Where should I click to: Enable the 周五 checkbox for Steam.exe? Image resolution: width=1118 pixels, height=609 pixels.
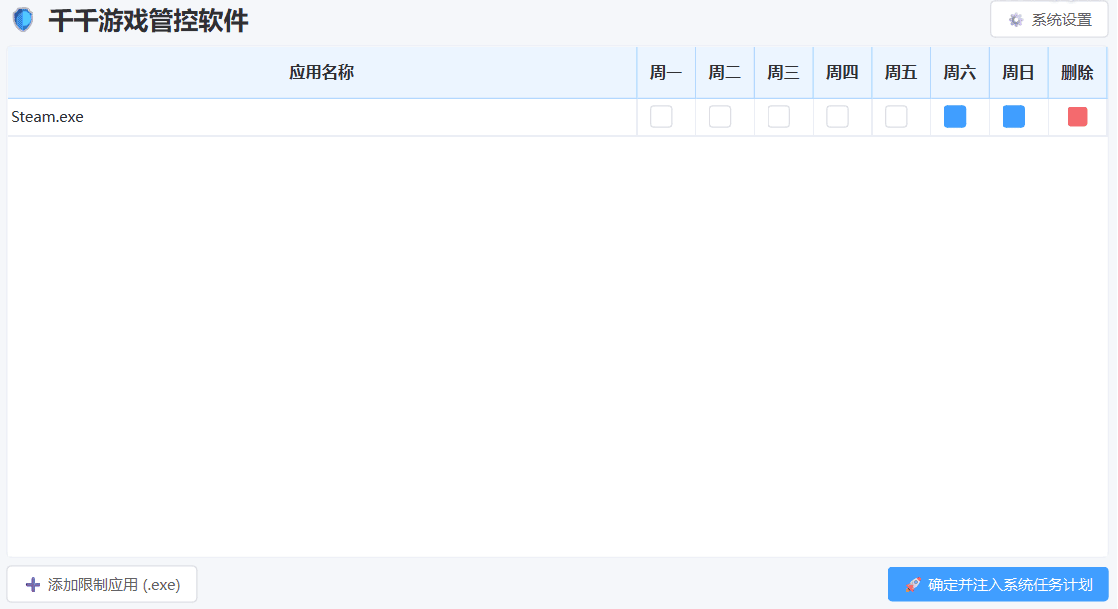(x=896, y=117)
